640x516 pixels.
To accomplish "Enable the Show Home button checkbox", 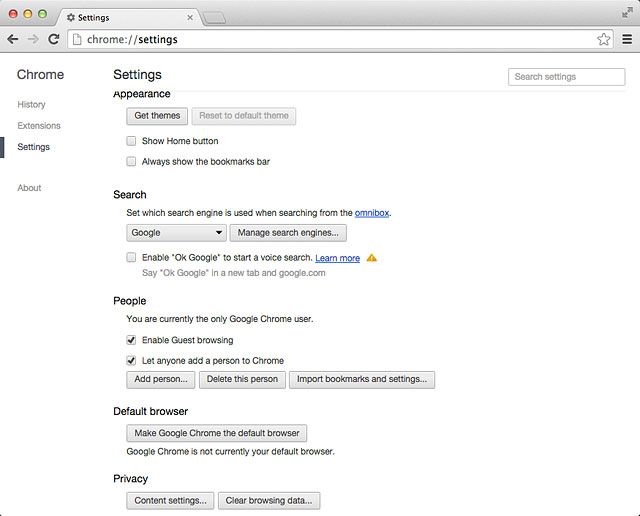I will tap(131, 141).
